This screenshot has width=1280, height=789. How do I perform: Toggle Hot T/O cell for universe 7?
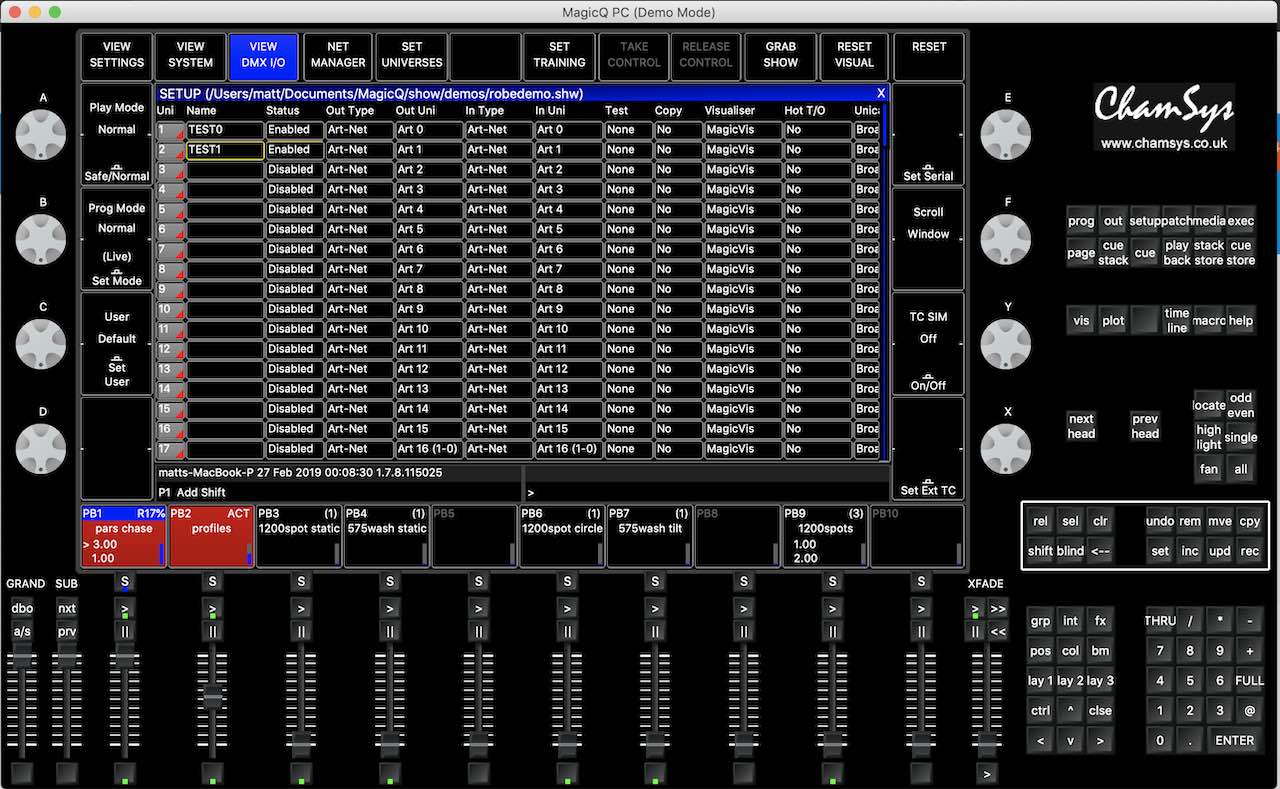(x=817, y=250)
